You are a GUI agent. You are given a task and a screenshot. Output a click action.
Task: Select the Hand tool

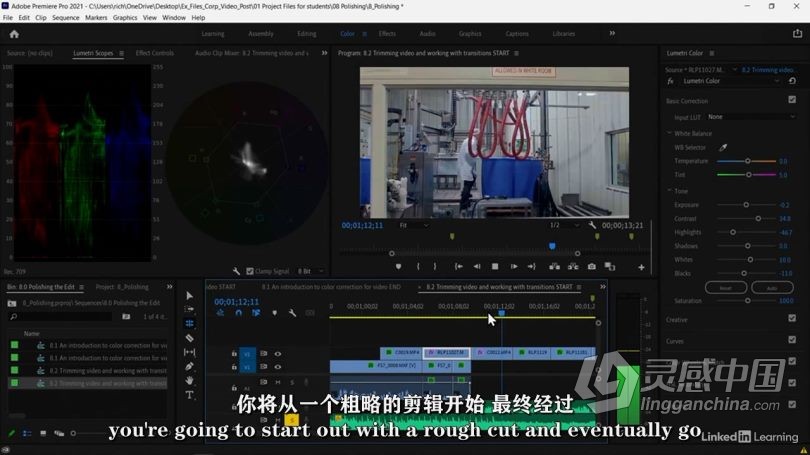(190, 381)
